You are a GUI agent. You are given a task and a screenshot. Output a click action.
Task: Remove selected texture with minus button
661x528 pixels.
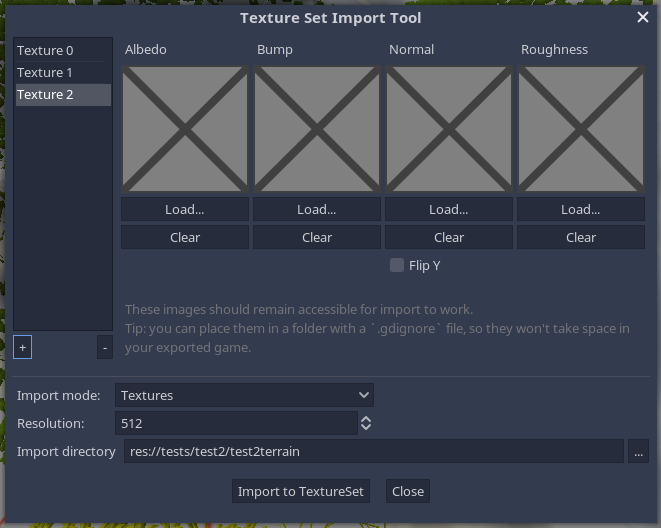[x=105, y=347]
